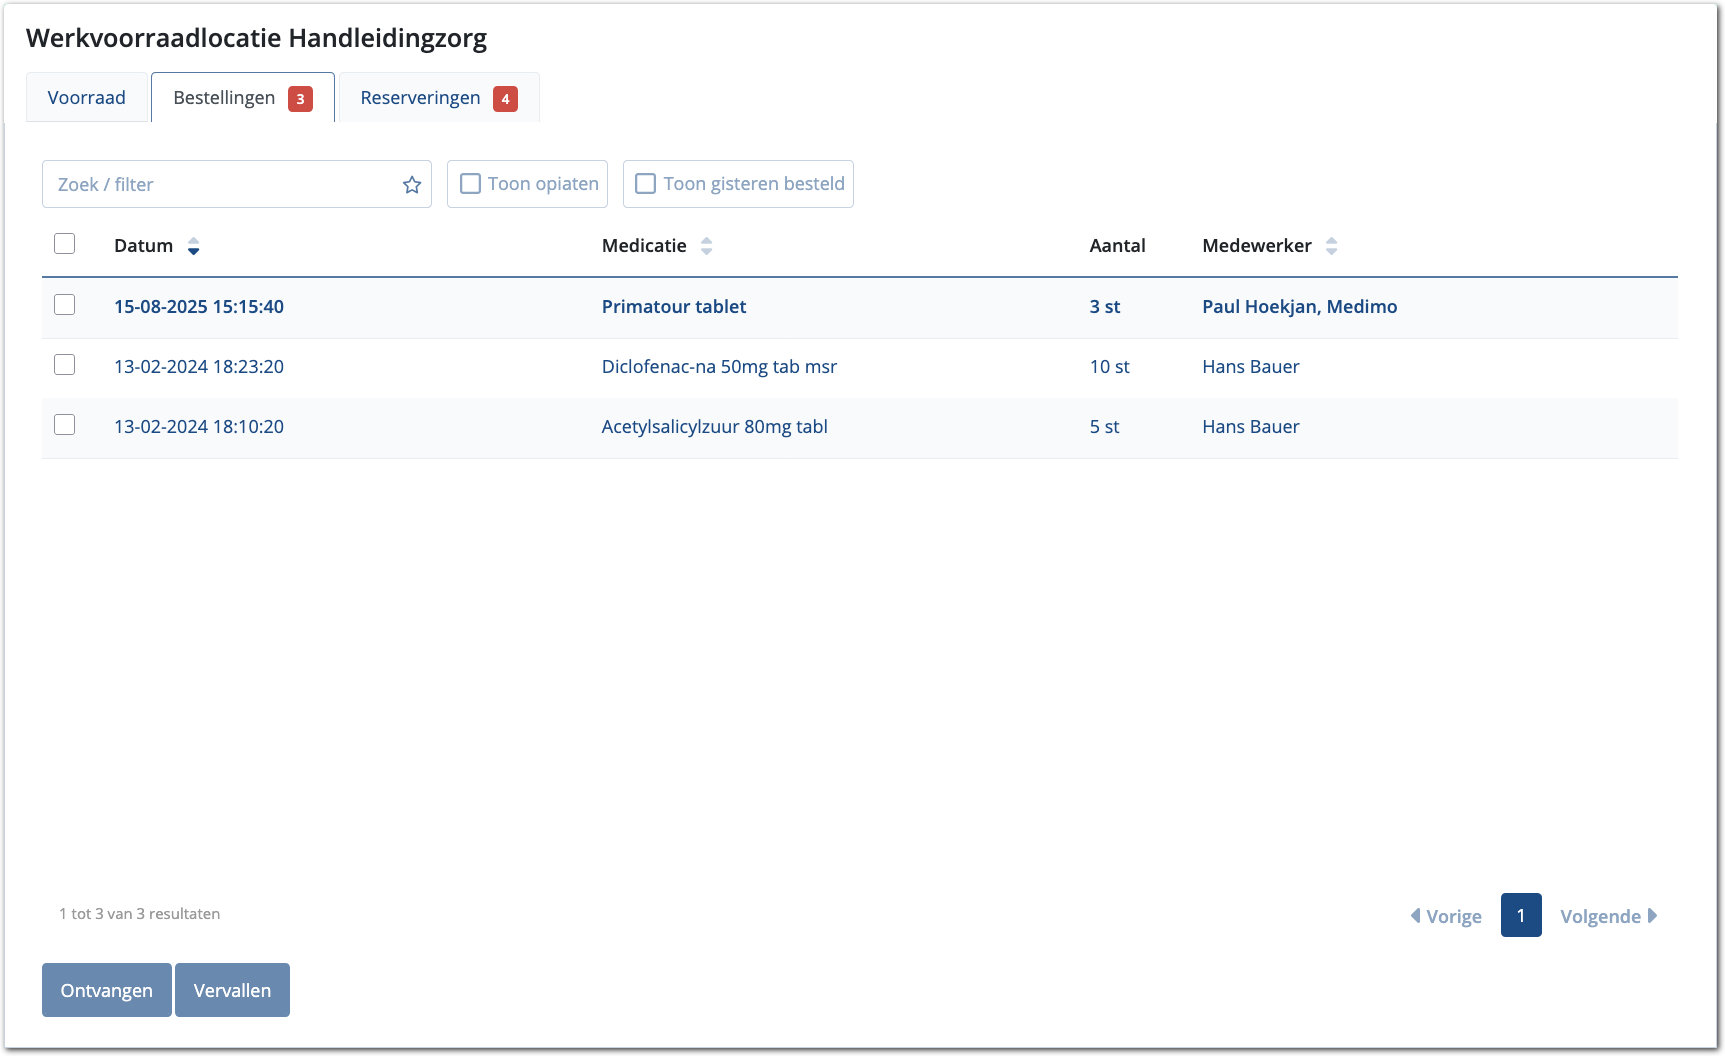Sort table by Medicatie column arrows

click(x=706, y=246)
